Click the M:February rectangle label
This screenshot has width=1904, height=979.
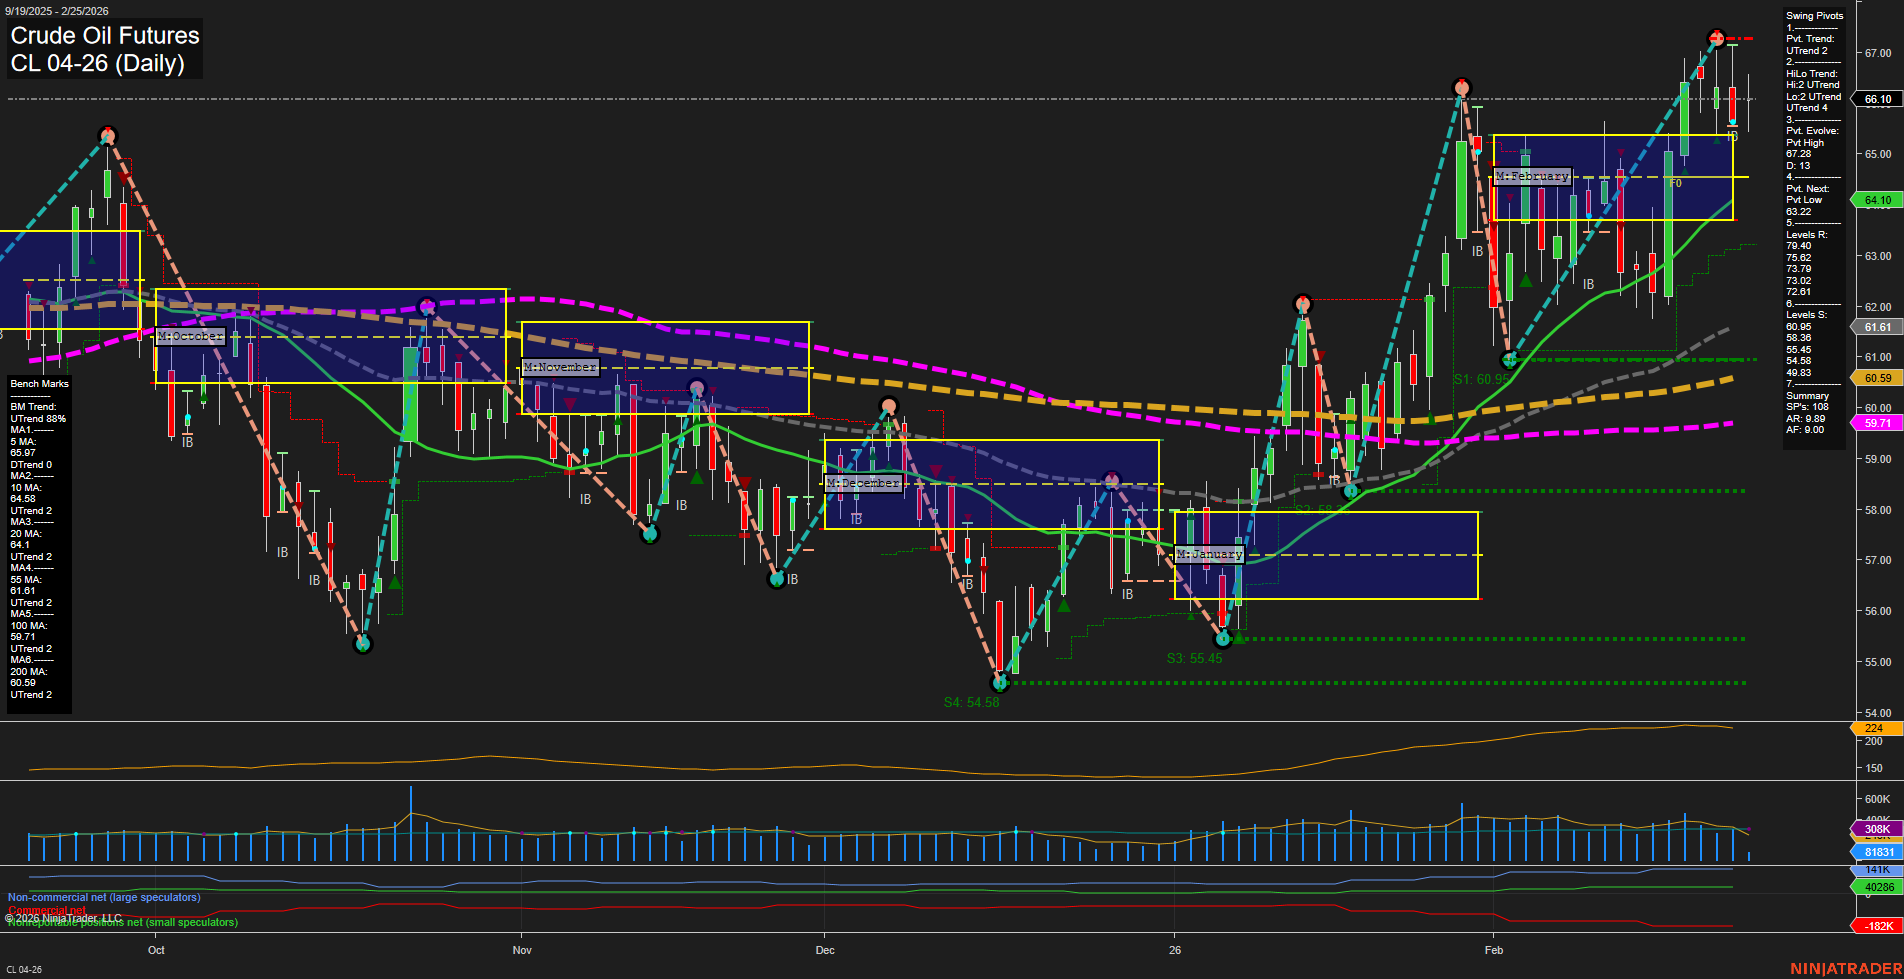(x=1532, y=175)
